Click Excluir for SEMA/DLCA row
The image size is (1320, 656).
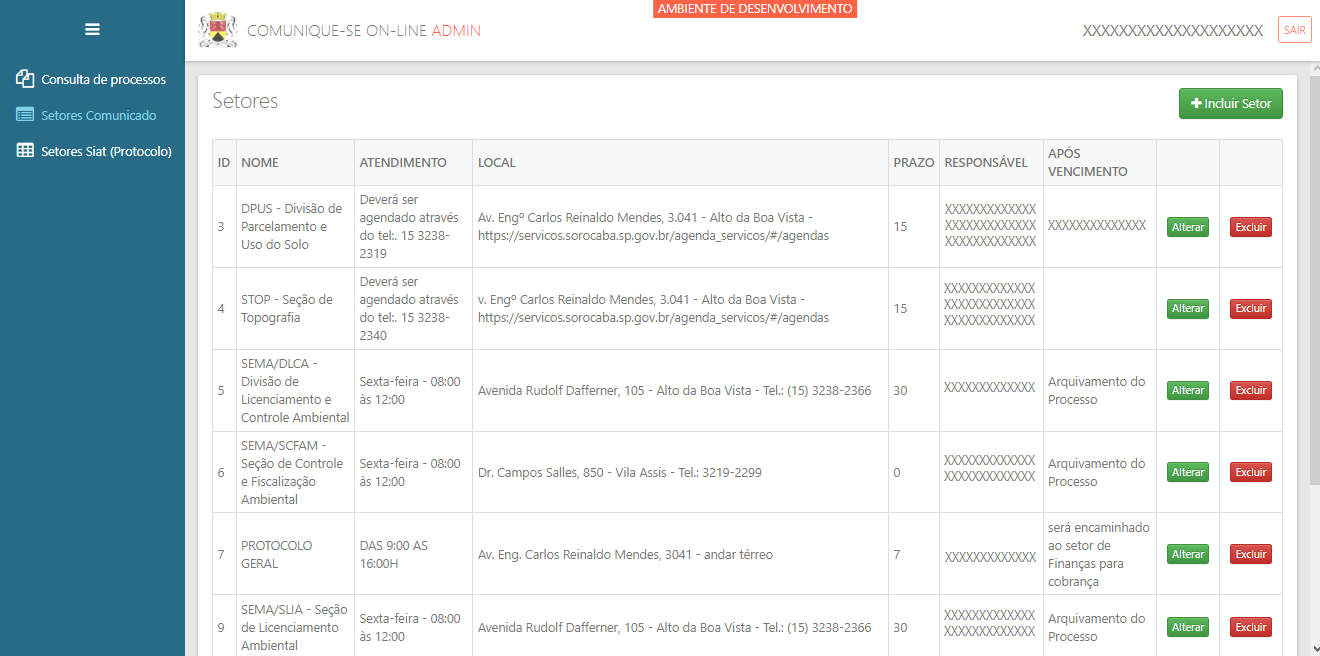tap(1251, 390)
